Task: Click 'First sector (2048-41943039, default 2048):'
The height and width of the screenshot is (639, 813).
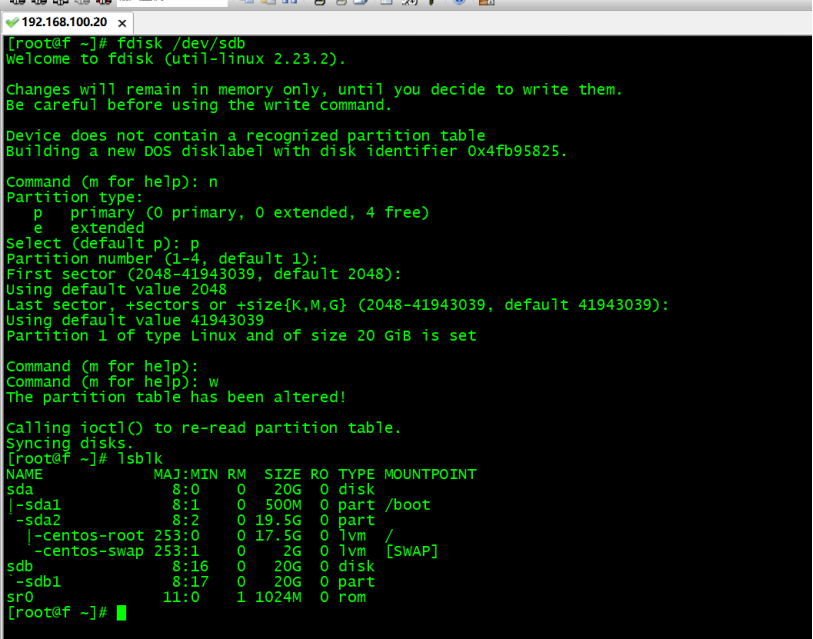Action: (x=204, y=274)
